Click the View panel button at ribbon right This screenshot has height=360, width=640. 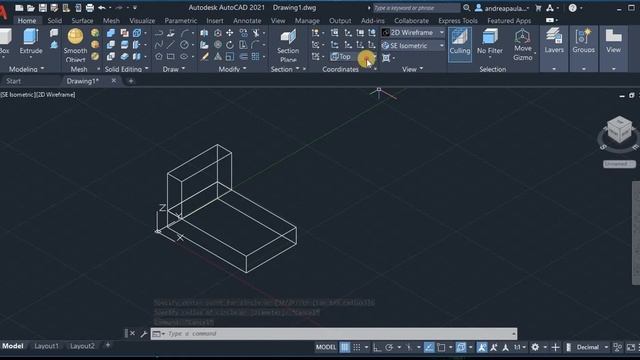(x=613, y=42)
